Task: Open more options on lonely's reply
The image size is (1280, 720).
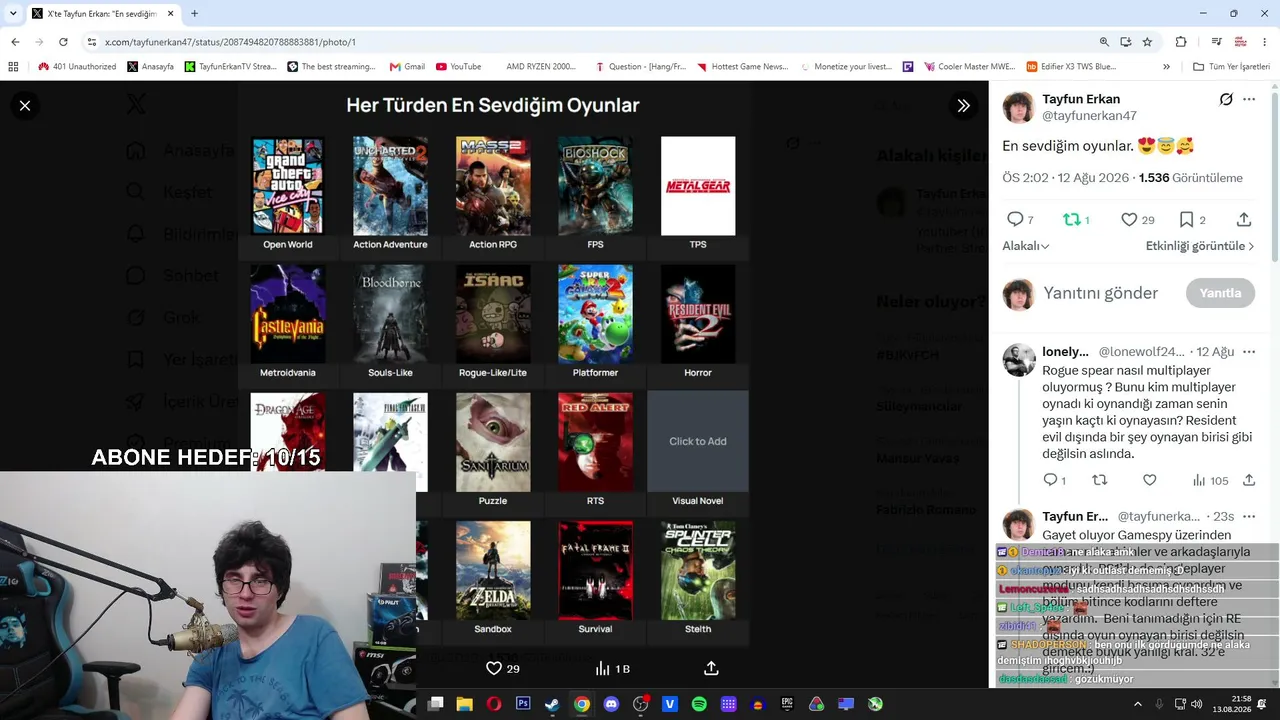Action: [1249, 352]
